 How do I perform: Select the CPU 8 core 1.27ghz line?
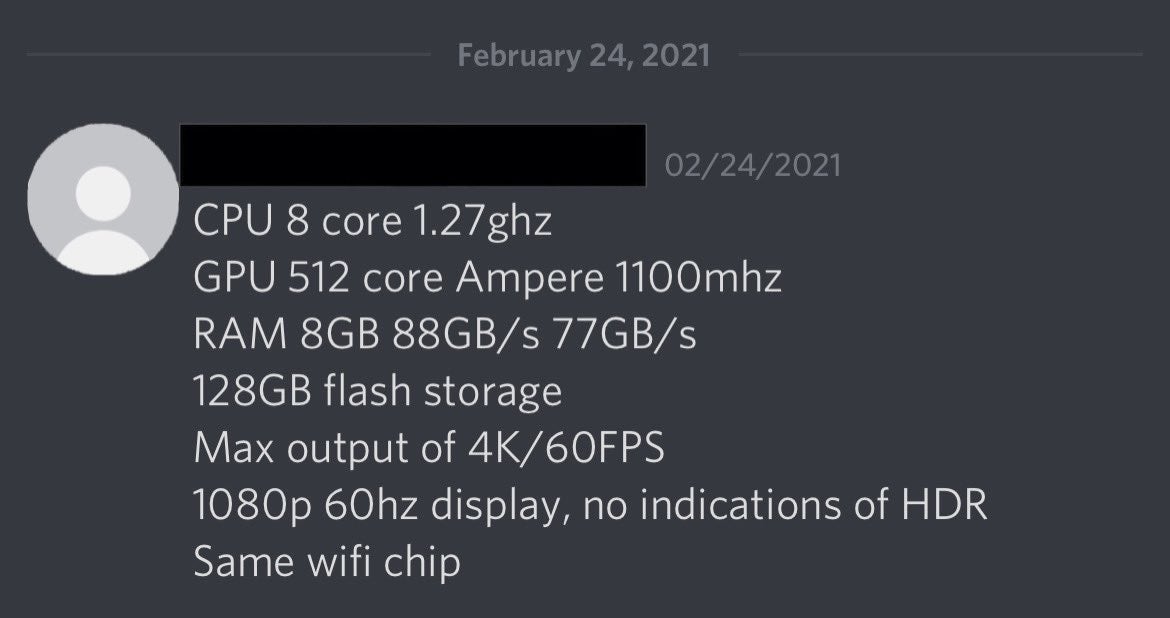(372, 221)
